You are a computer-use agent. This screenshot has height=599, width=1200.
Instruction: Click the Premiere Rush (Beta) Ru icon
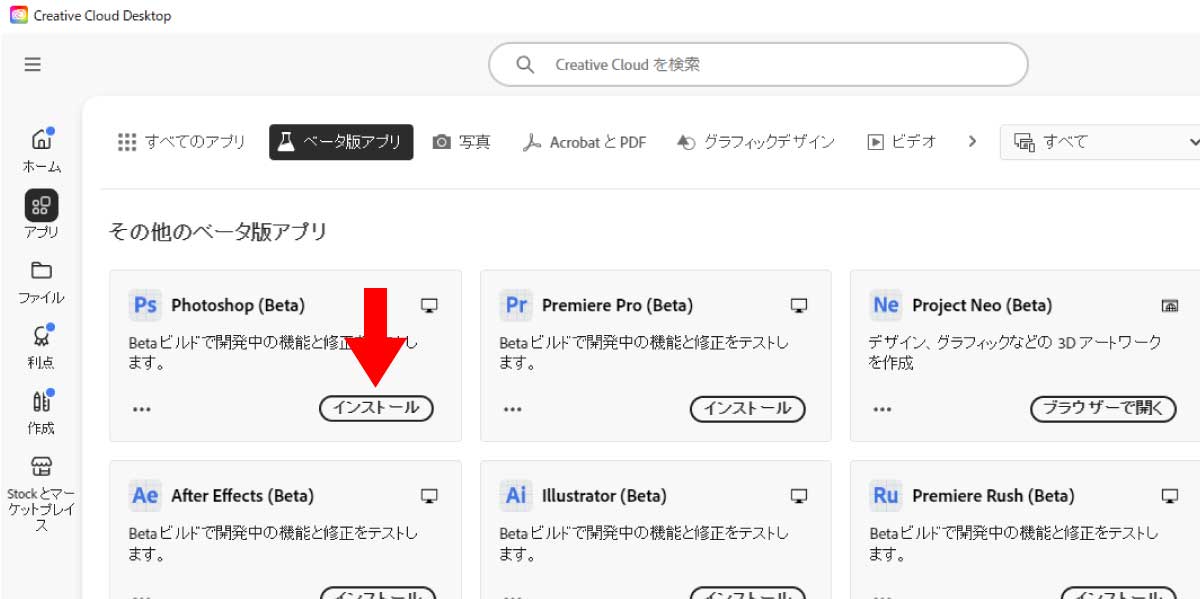tap(885, 495)
